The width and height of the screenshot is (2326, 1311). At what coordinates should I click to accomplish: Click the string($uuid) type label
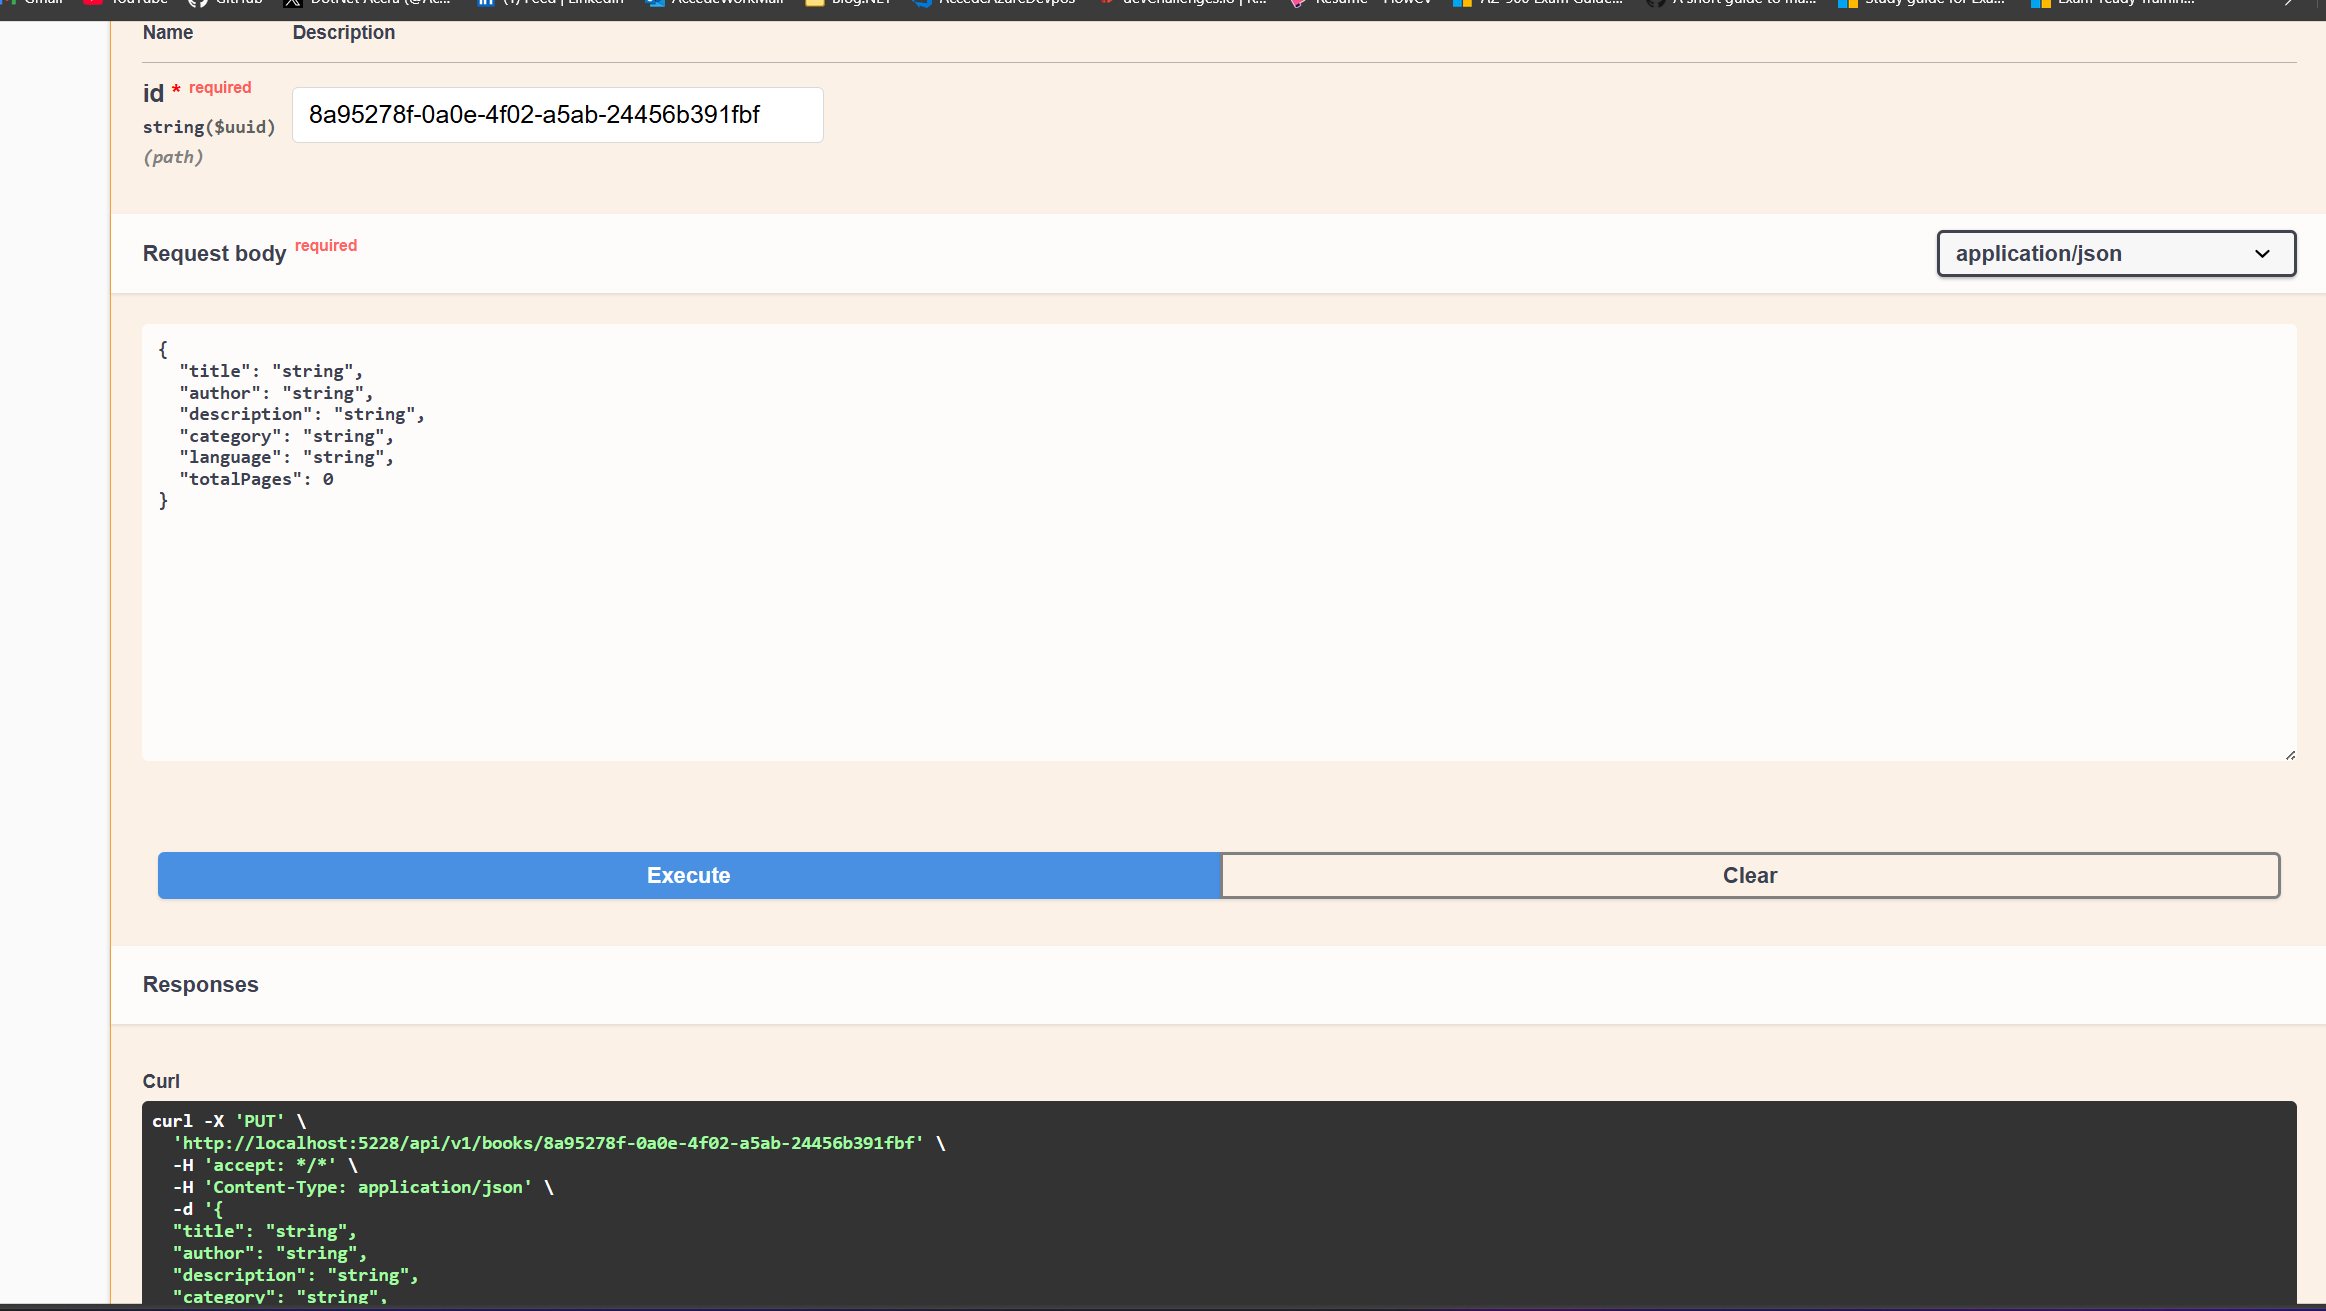[209, 127]
